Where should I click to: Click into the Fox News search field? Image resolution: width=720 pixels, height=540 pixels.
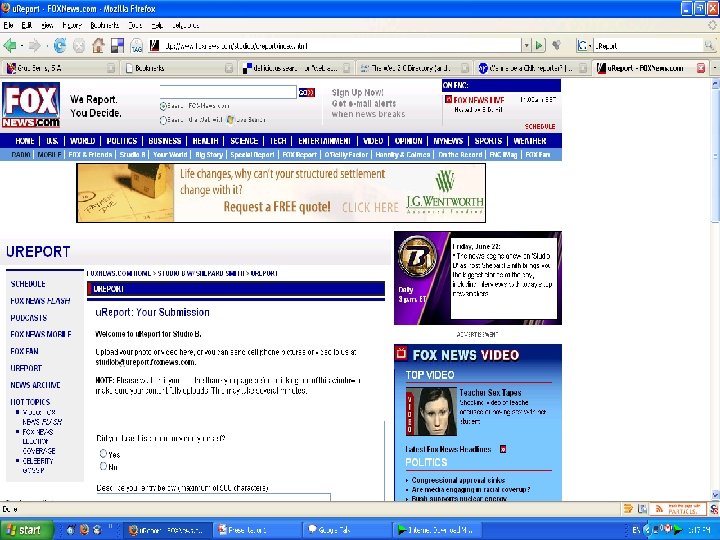(x=228, y=92)
